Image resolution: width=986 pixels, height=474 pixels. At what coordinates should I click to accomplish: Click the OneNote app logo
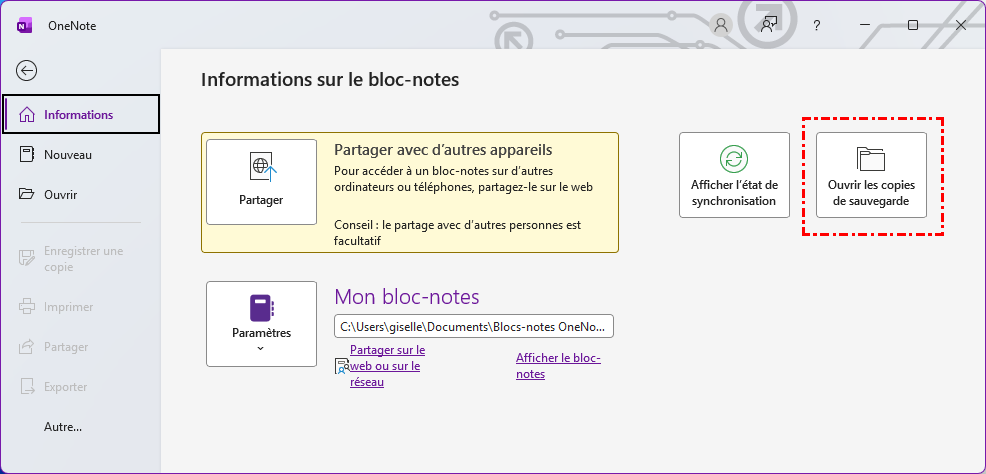[x=25, y=25]
